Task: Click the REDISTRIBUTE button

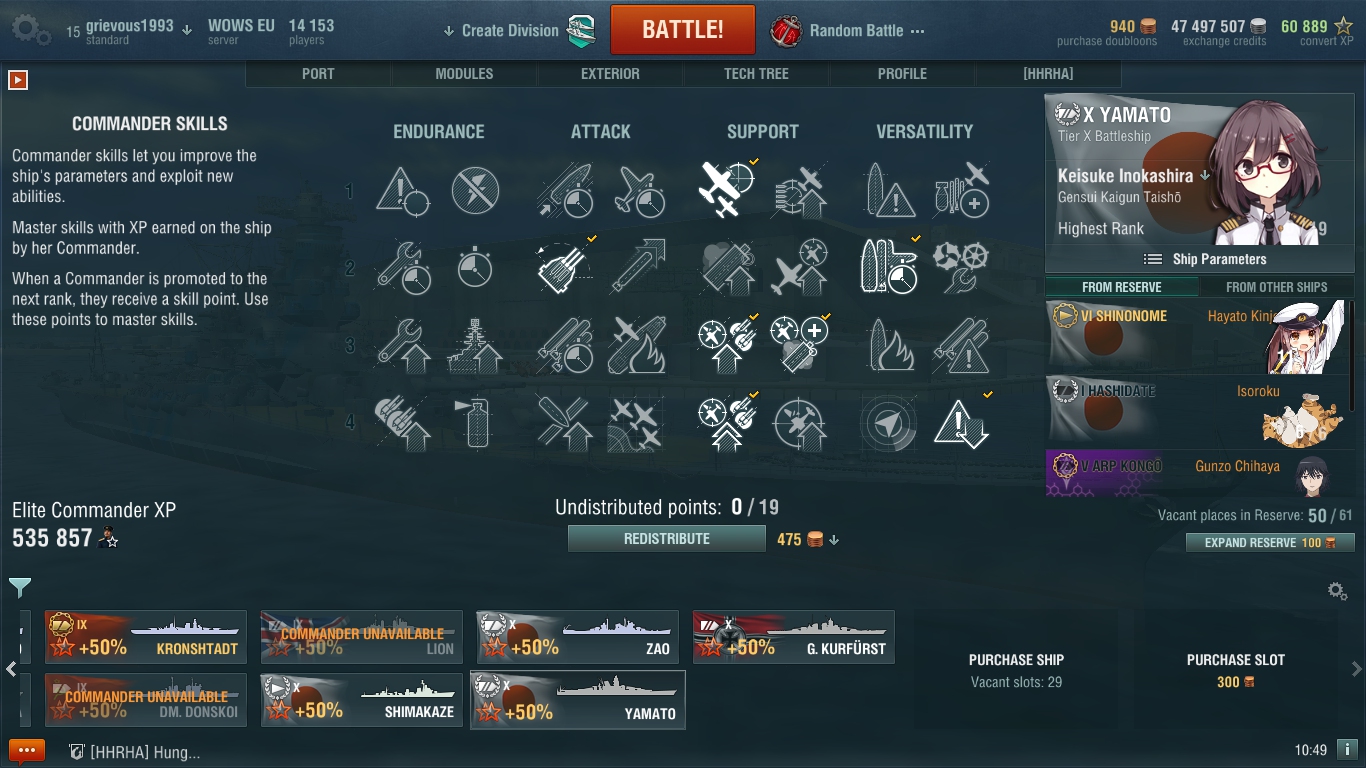Action: pos(667,539)
